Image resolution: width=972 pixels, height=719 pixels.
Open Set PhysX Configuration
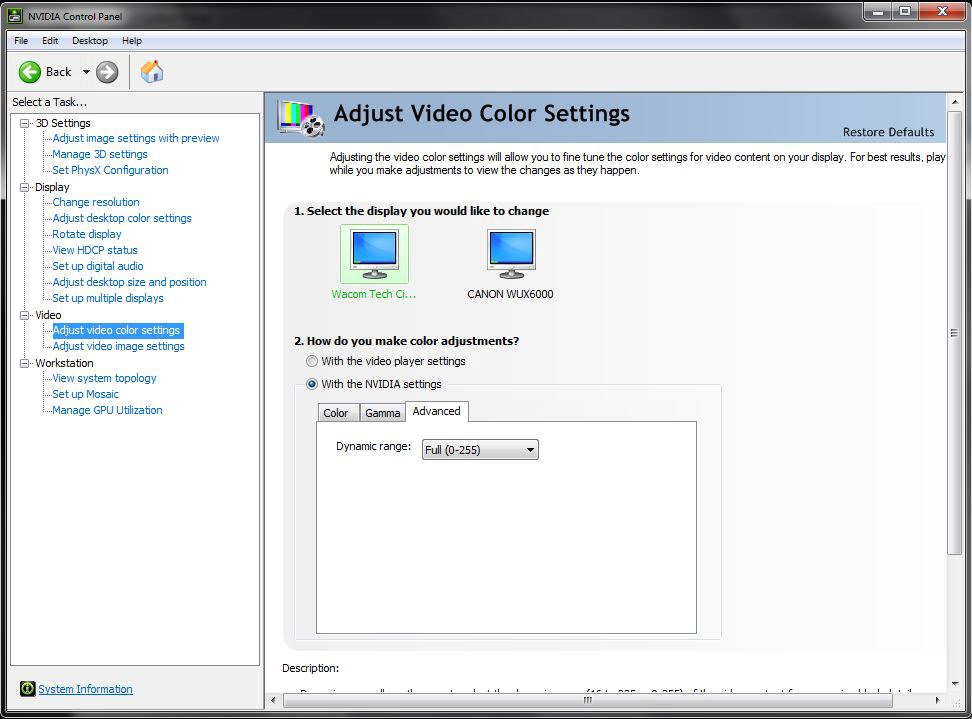[x=110, y=170]
